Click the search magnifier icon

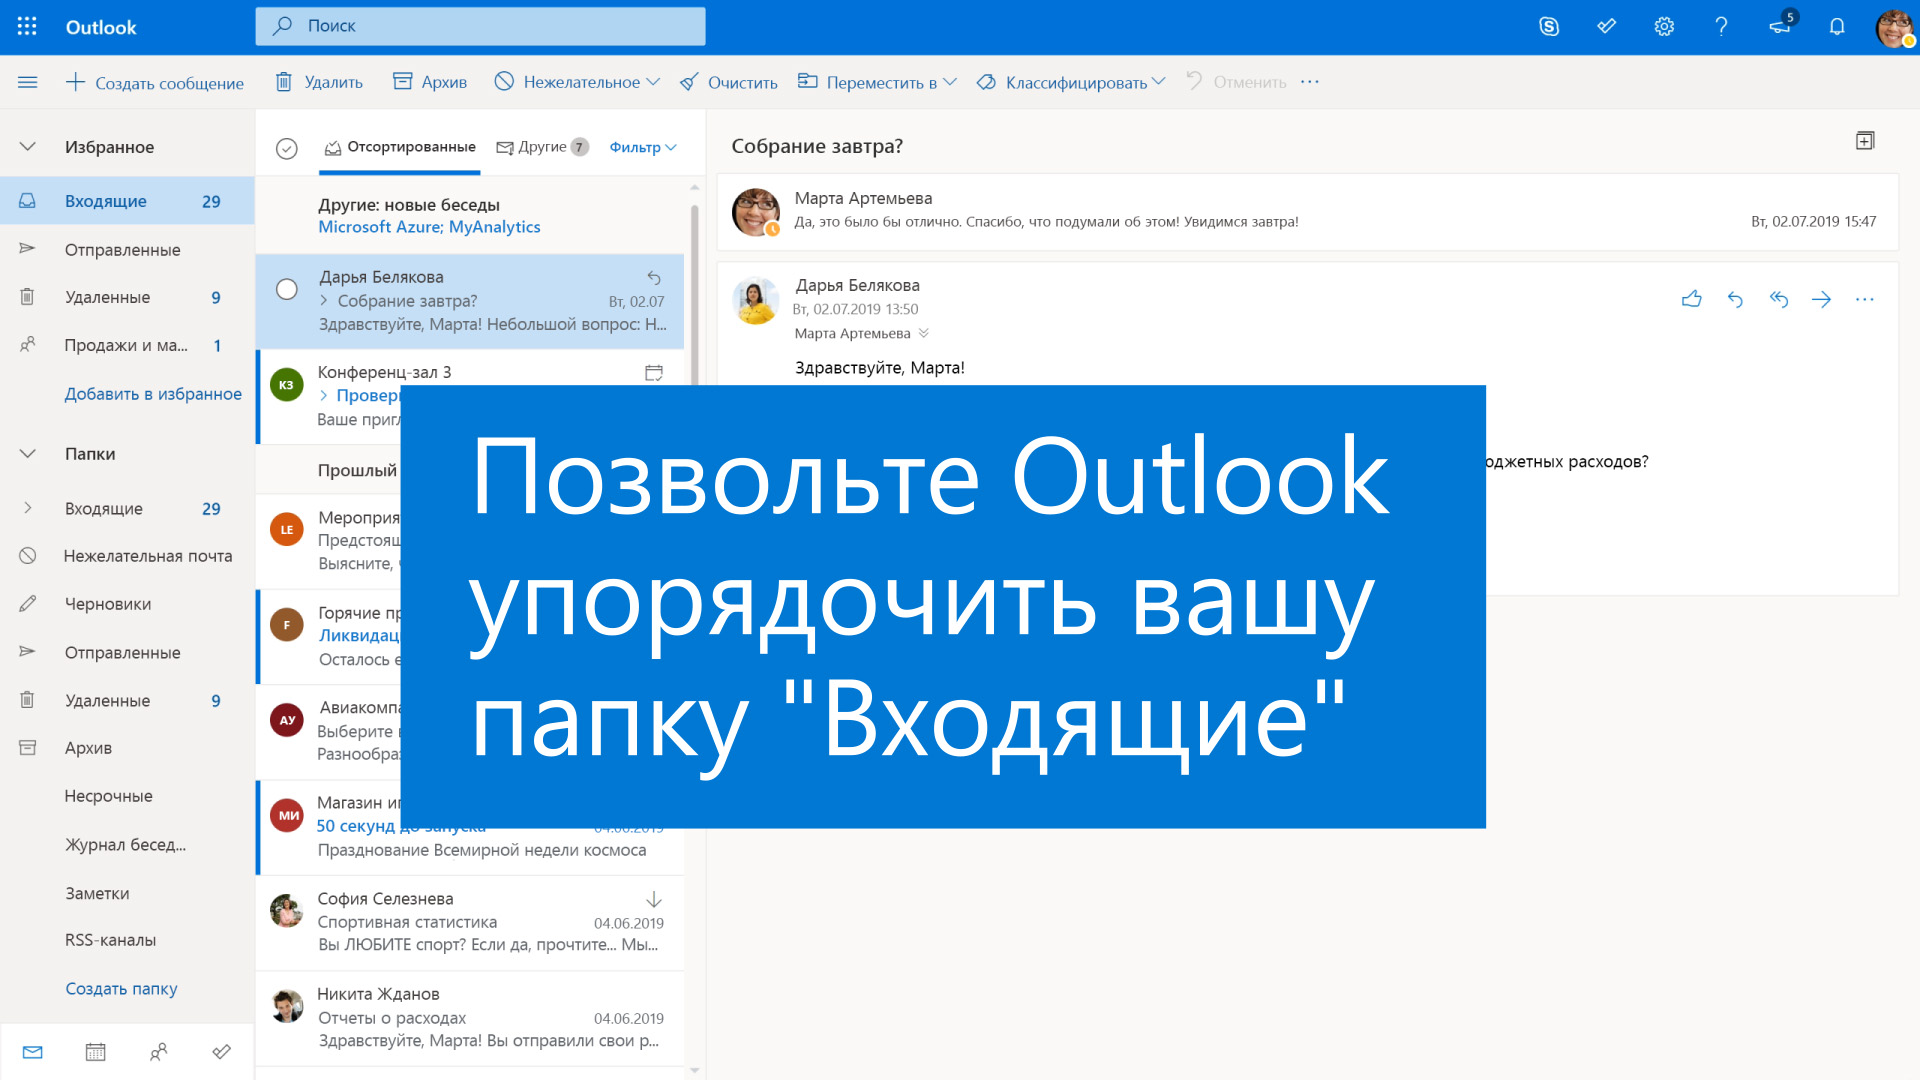[x=283, y=26]
